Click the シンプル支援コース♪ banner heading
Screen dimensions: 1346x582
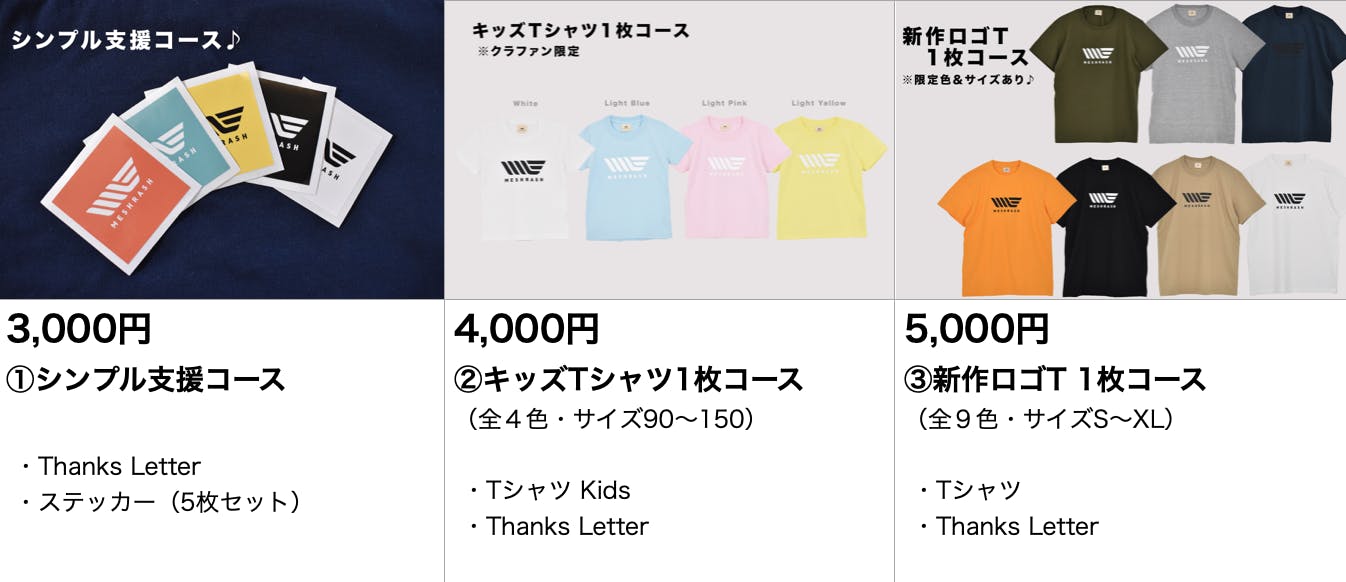pyautogui.click(x=127, y=41)
